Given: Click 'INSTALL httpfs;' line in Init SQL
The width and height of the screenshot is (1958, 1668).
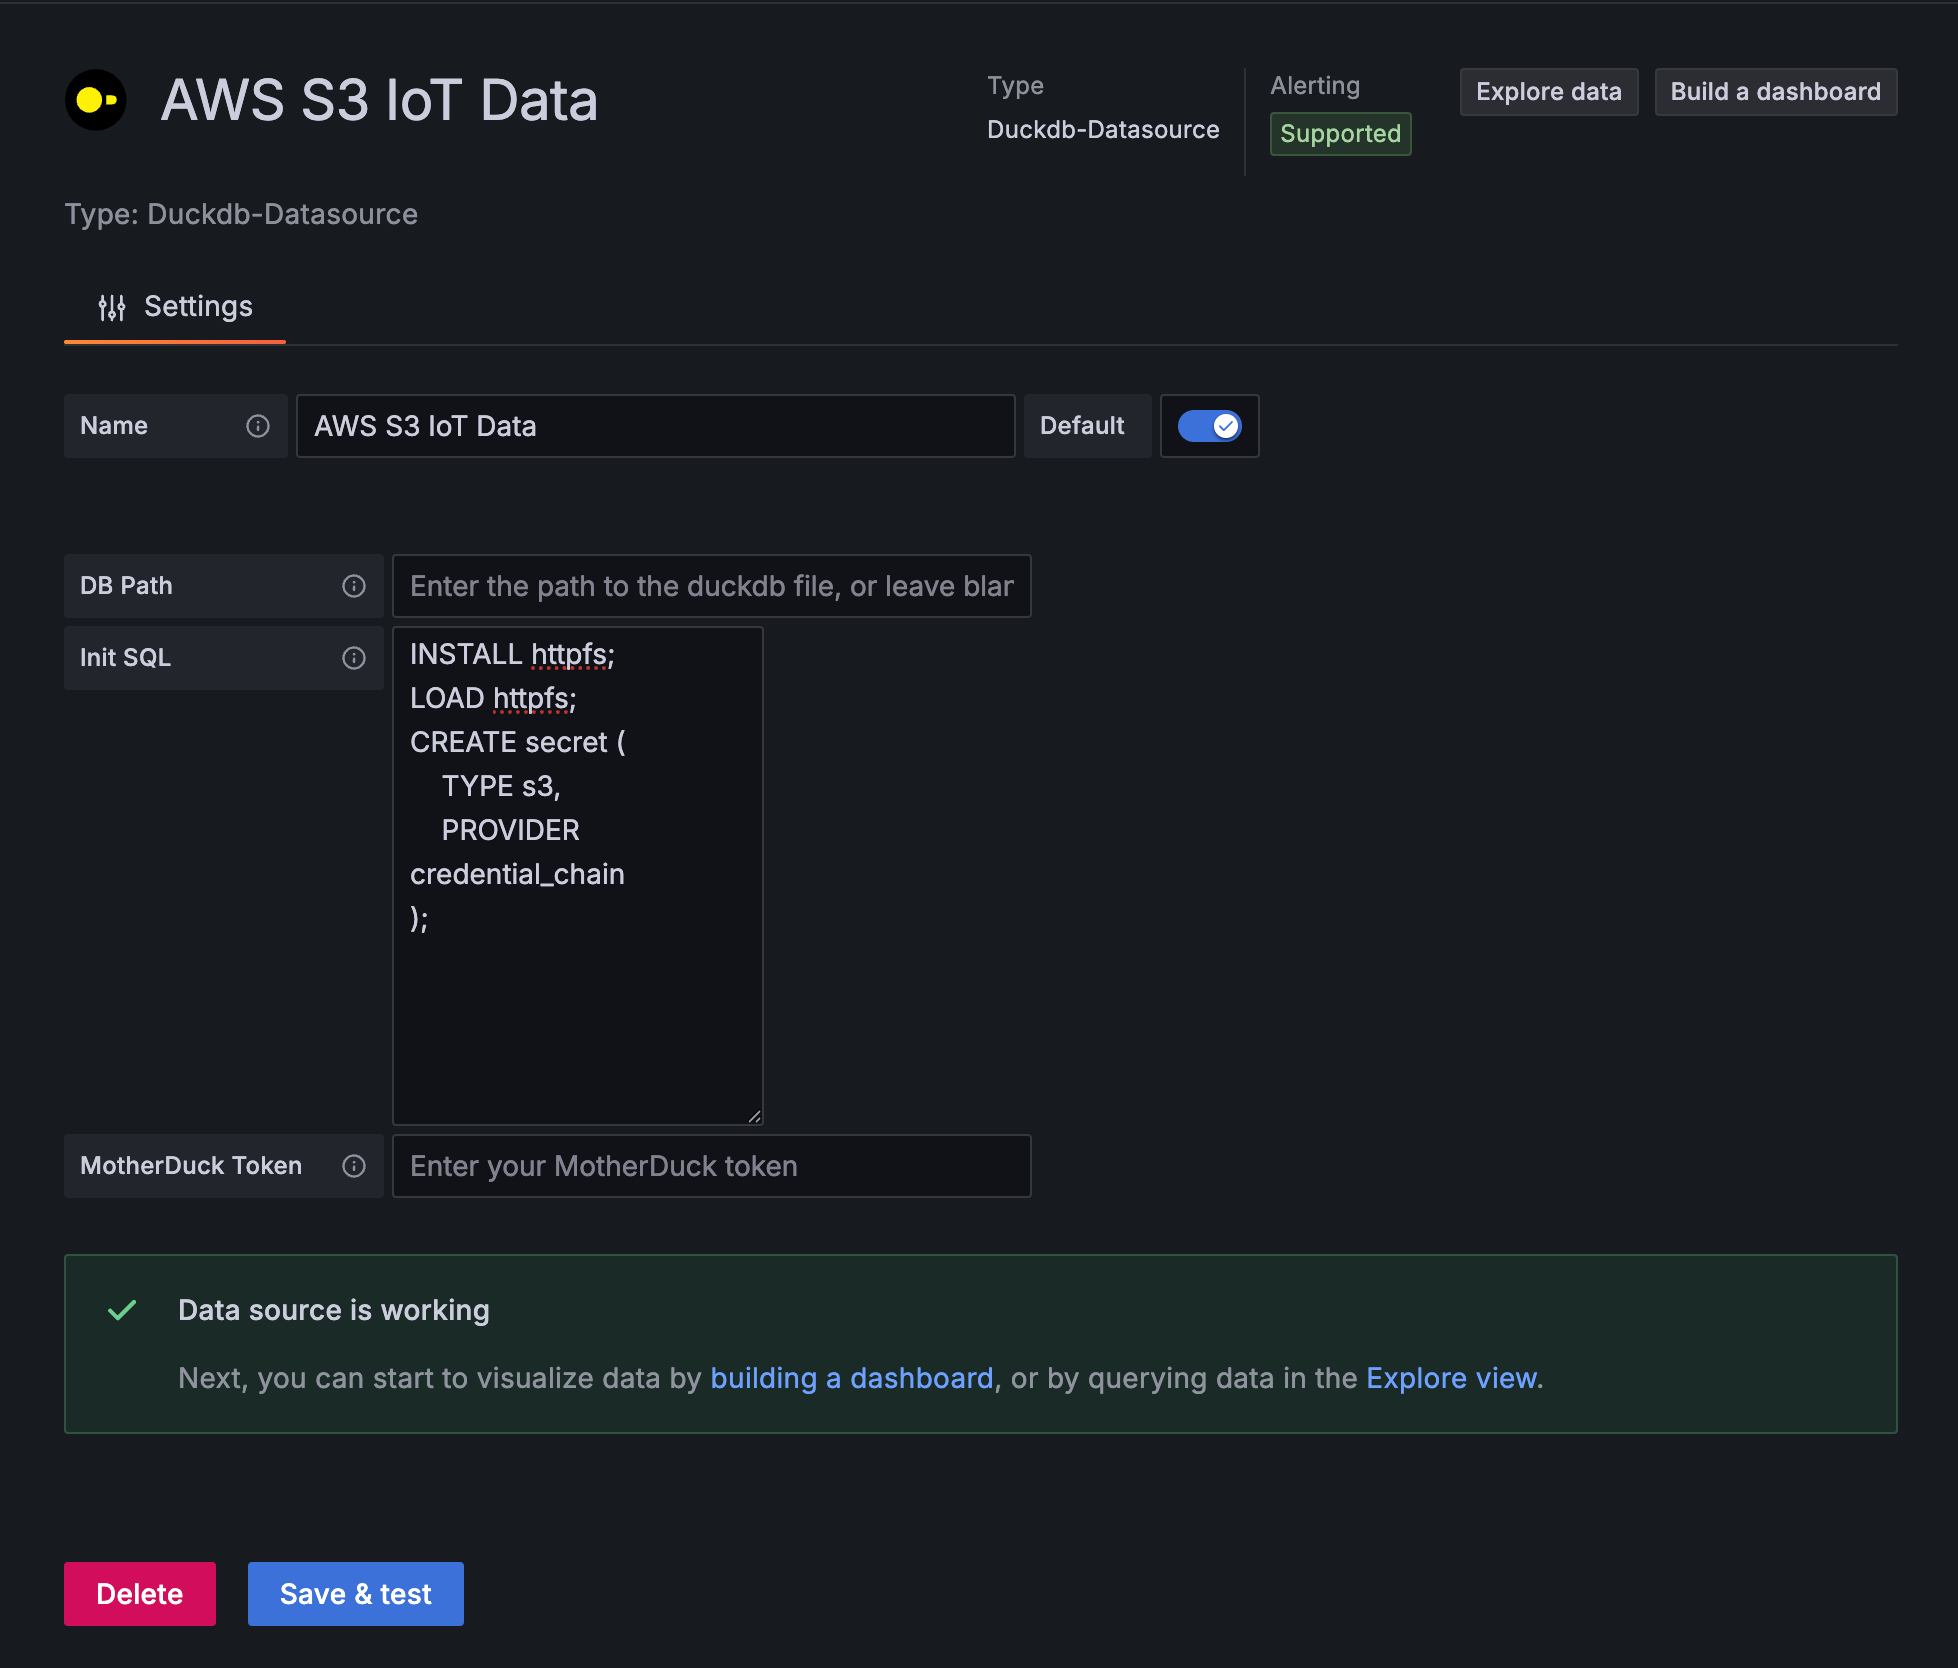Looking at the screenshot, I should (x=512, y=654).
